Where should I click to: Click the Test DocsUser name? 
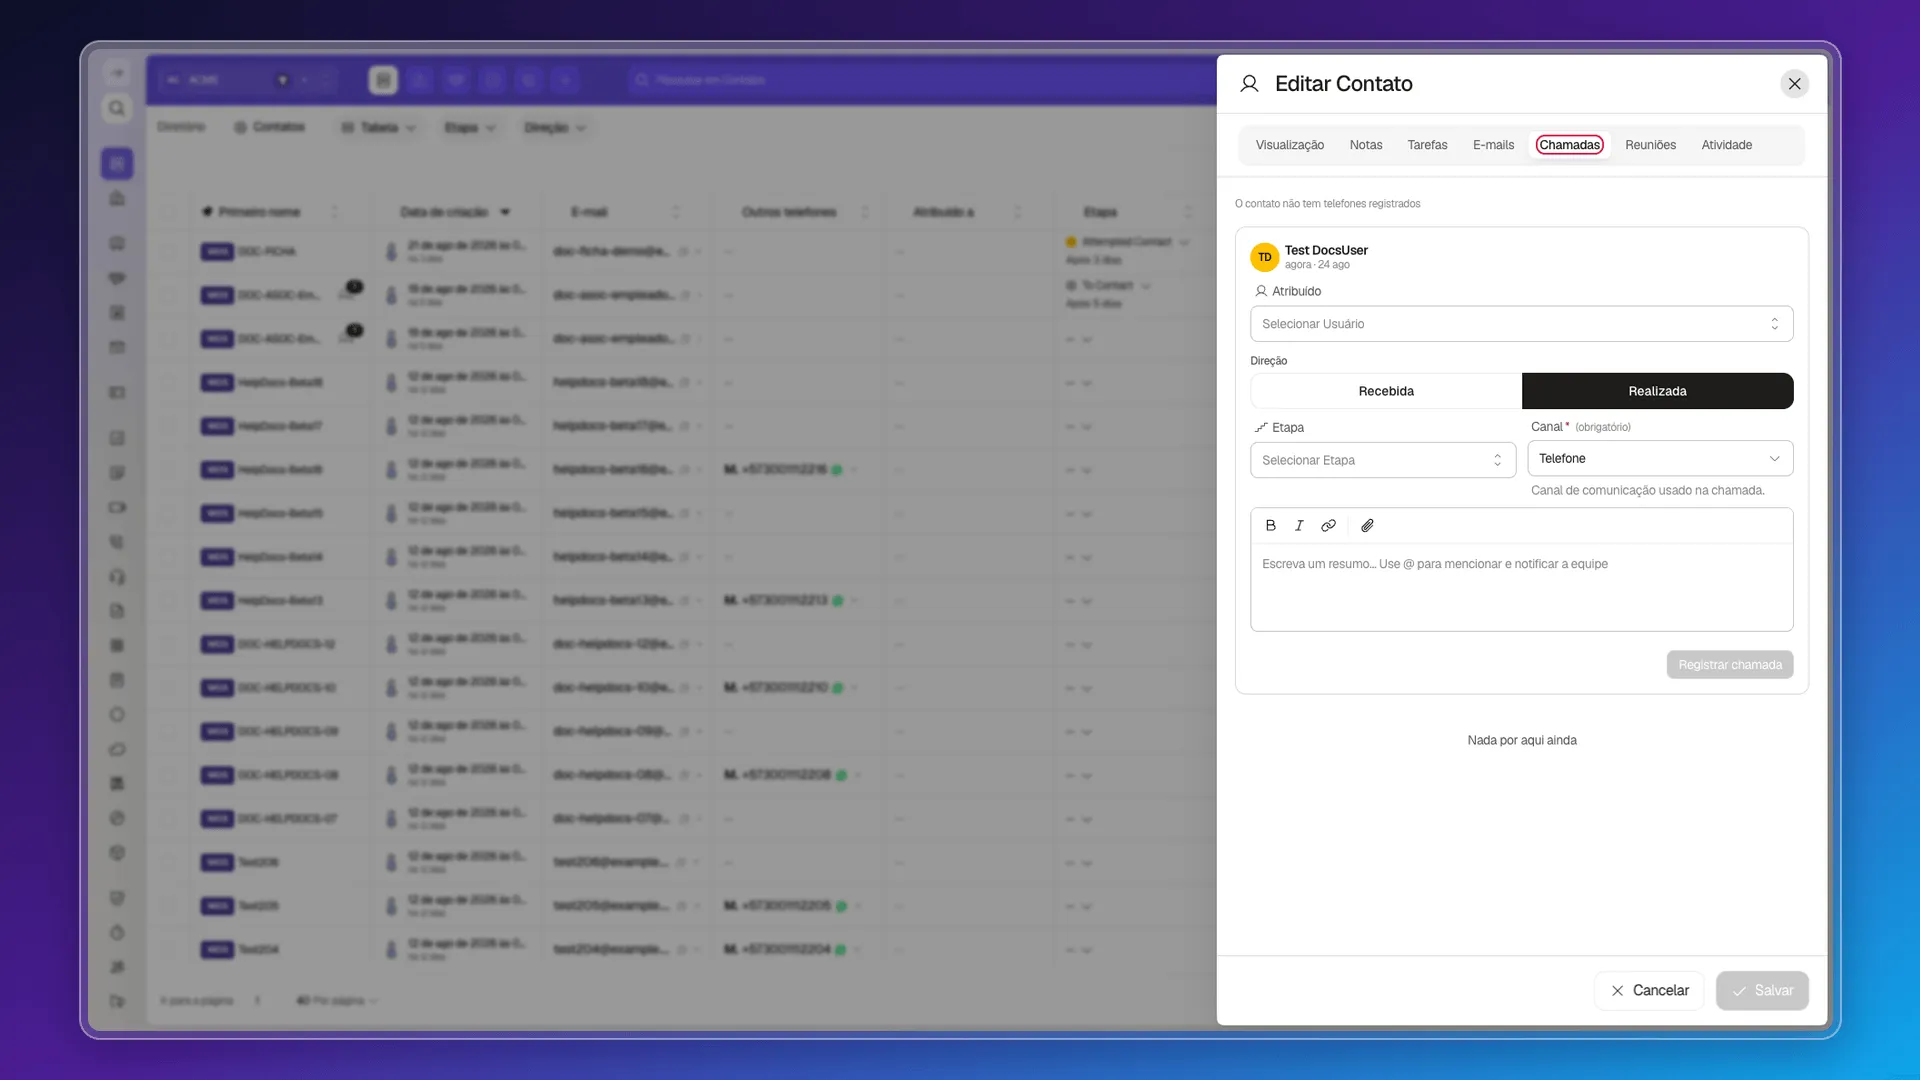(x=1326, y=250)
